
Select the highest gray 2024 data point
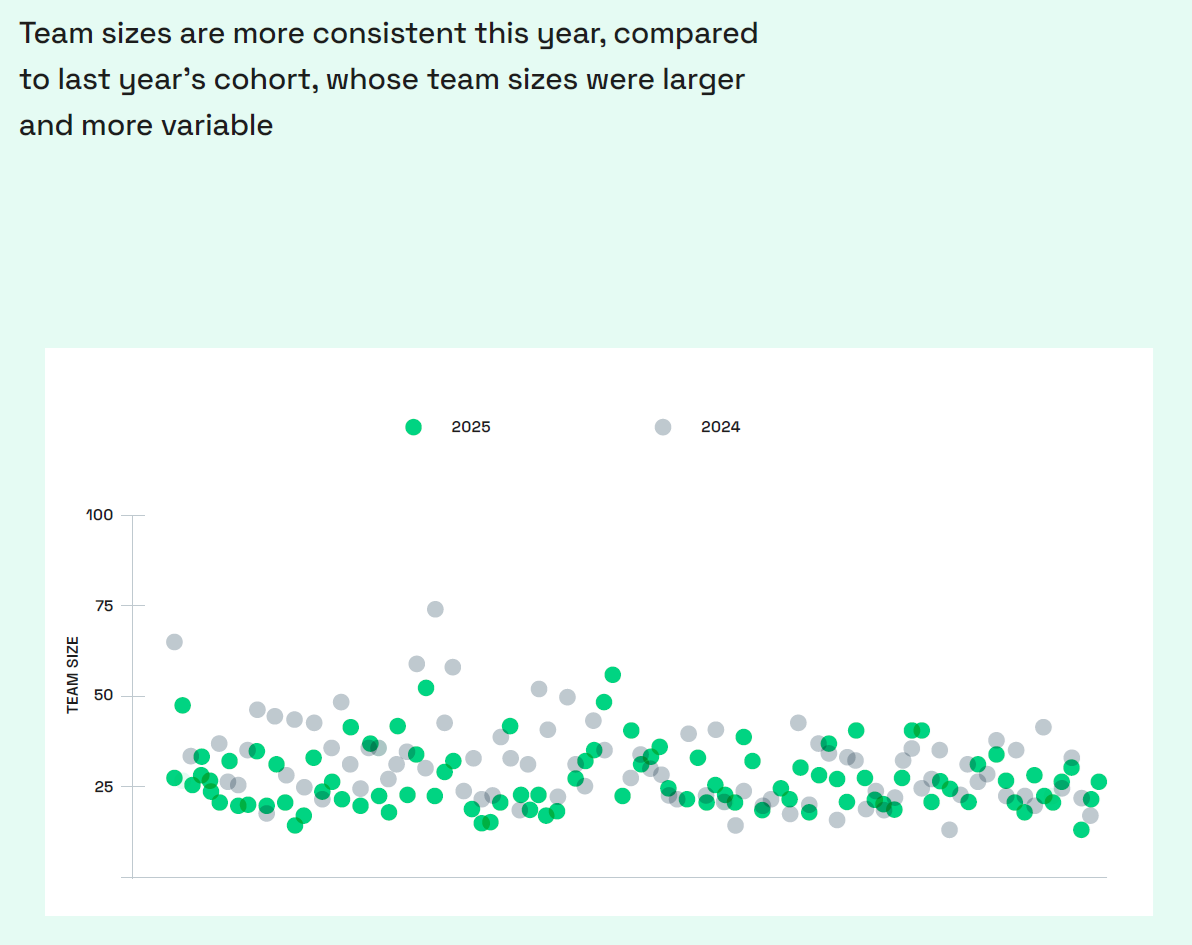pyautogui.click(x=435, y=609)
